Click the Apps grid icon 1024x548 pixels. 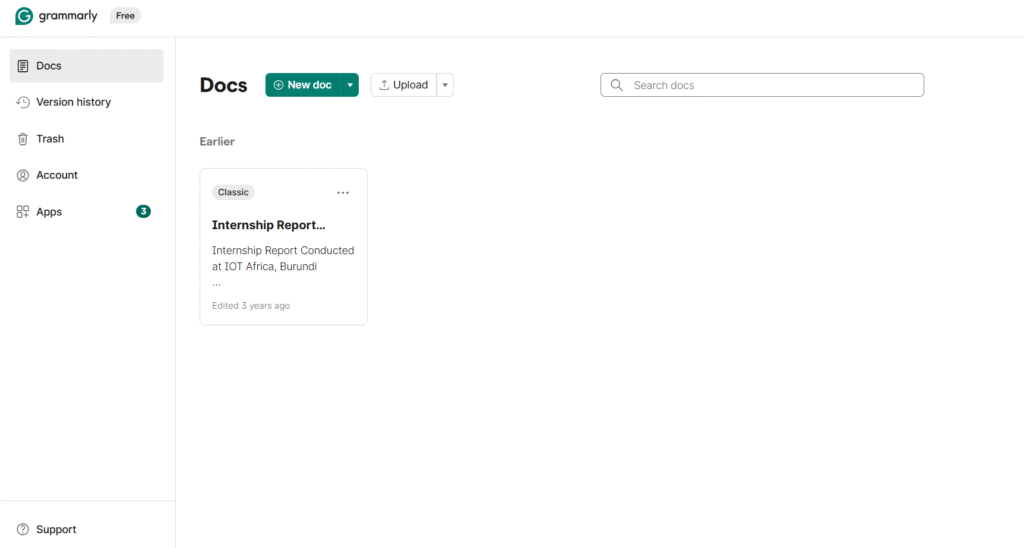pyautogui.click(x=23, y=212)
